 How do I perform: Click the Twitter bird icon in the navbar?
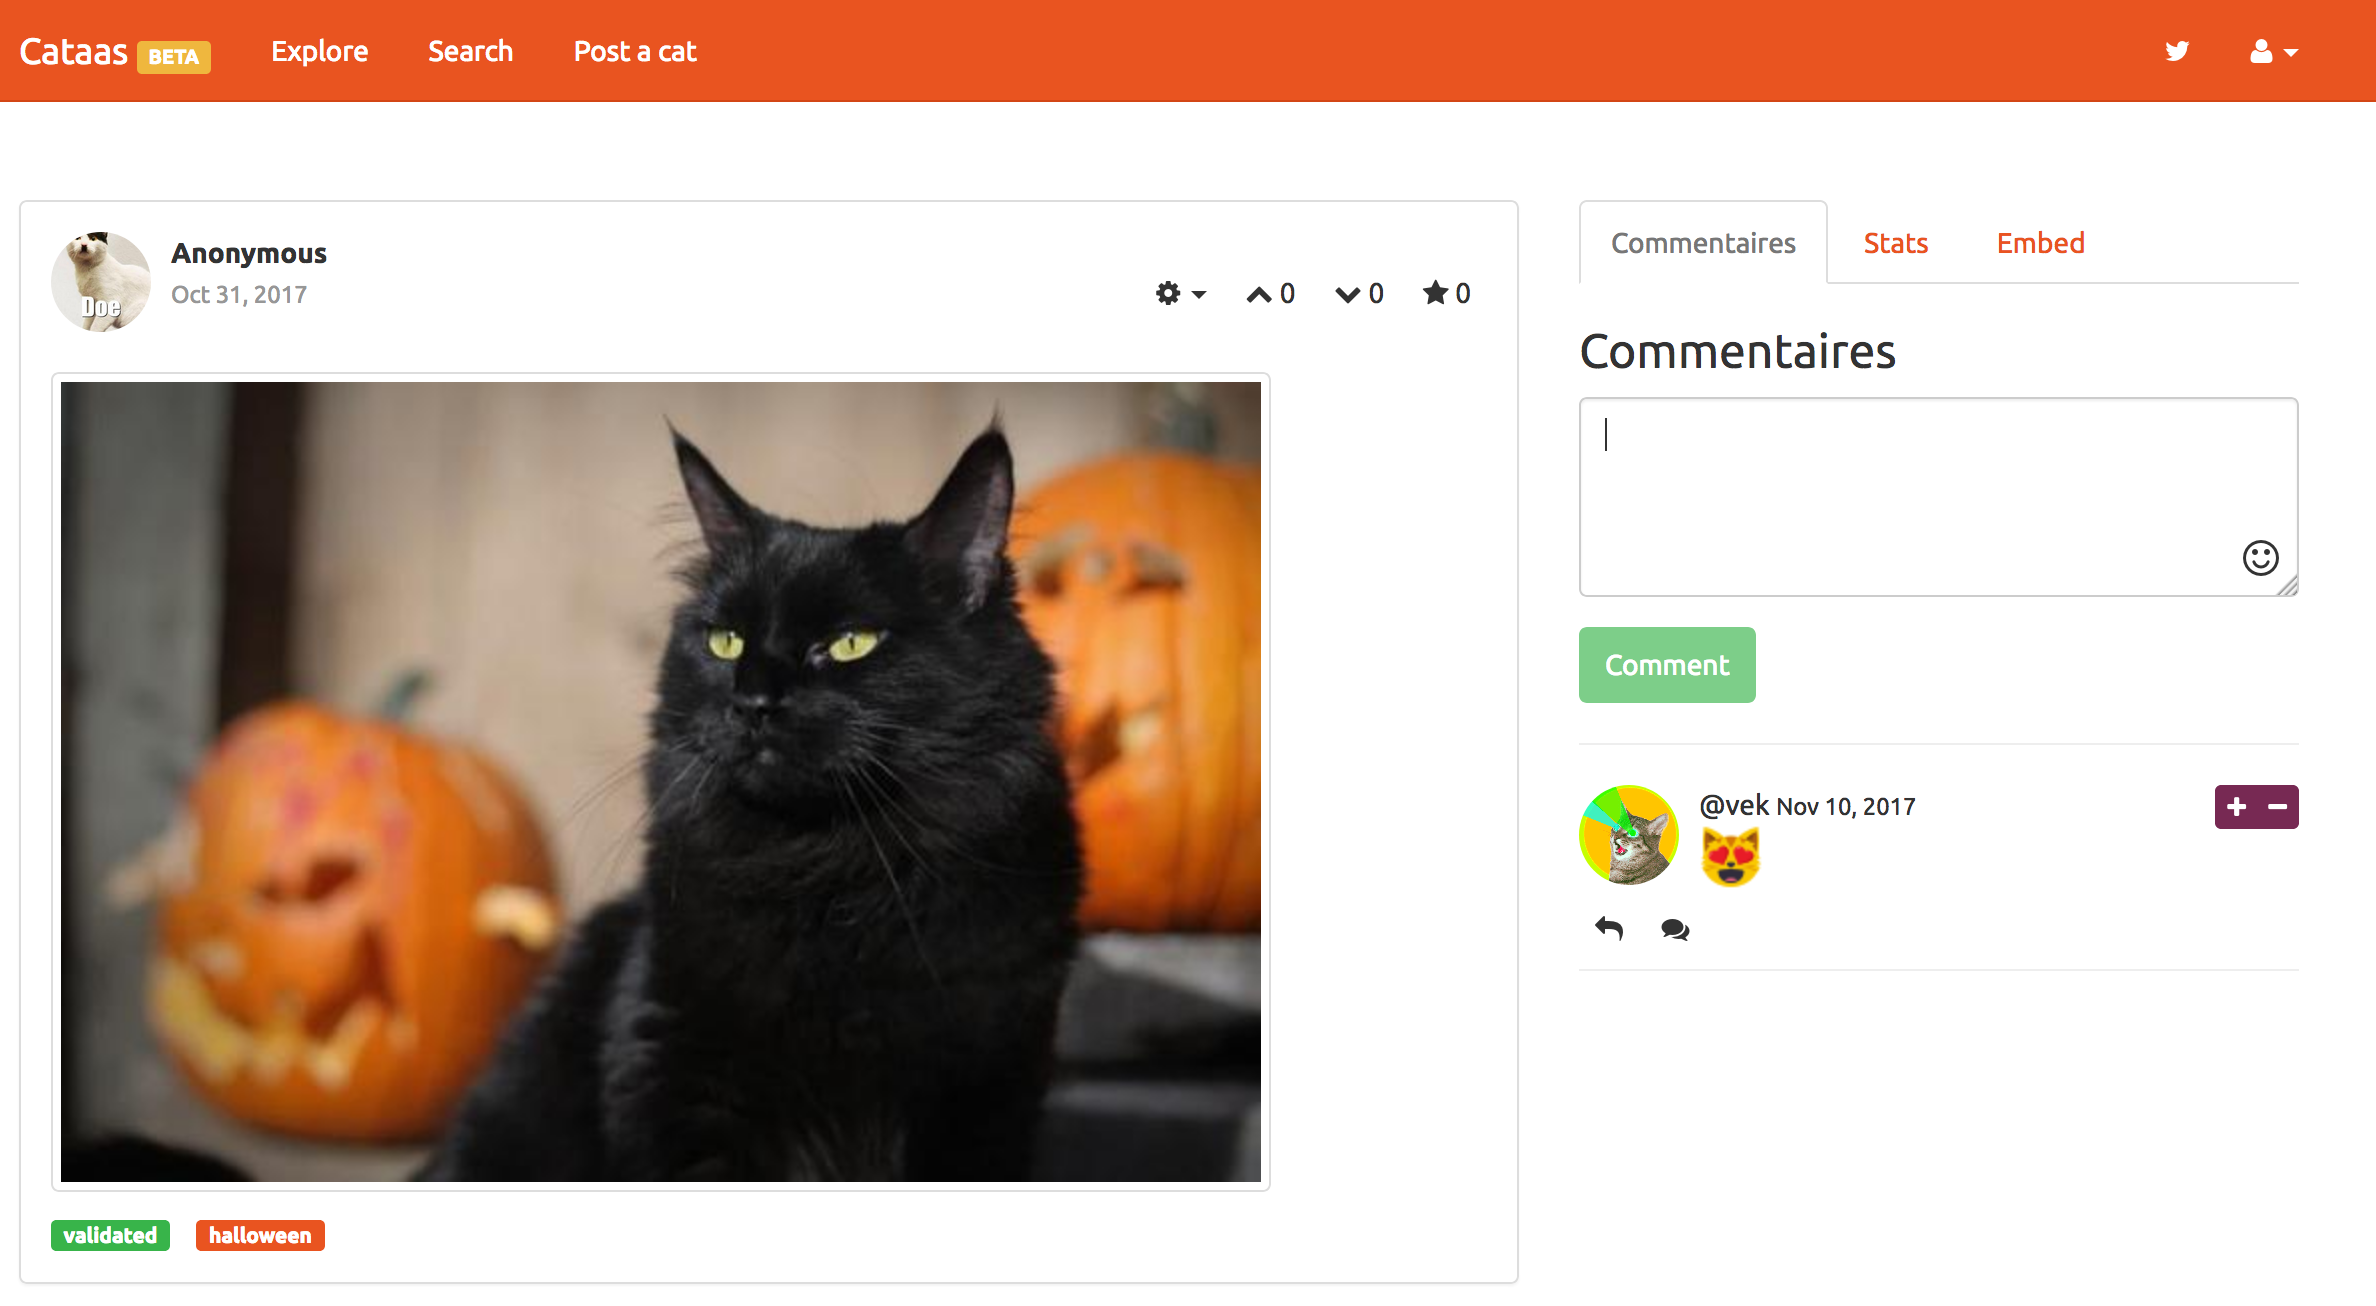click(2177, 51)
